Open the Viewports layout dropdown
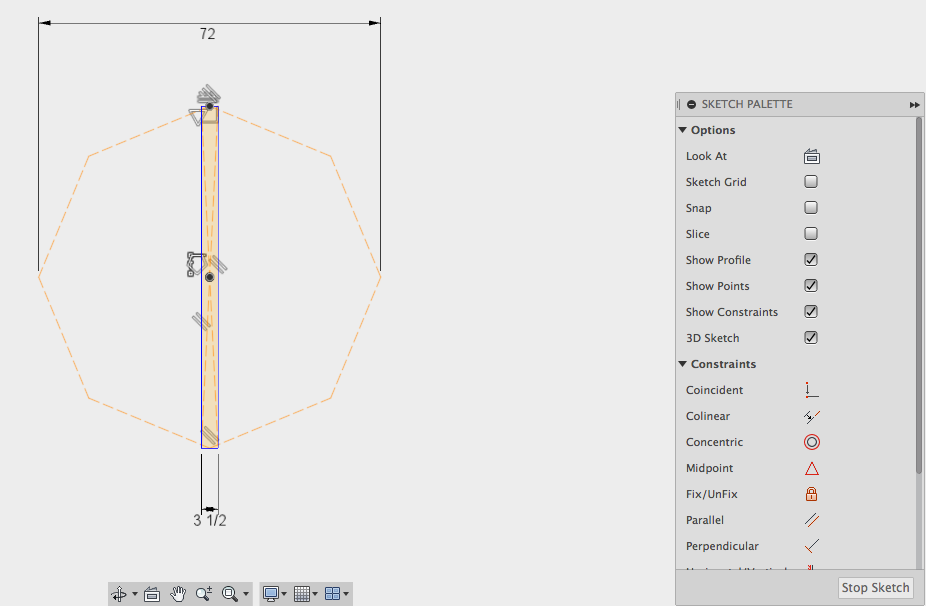 336,593
